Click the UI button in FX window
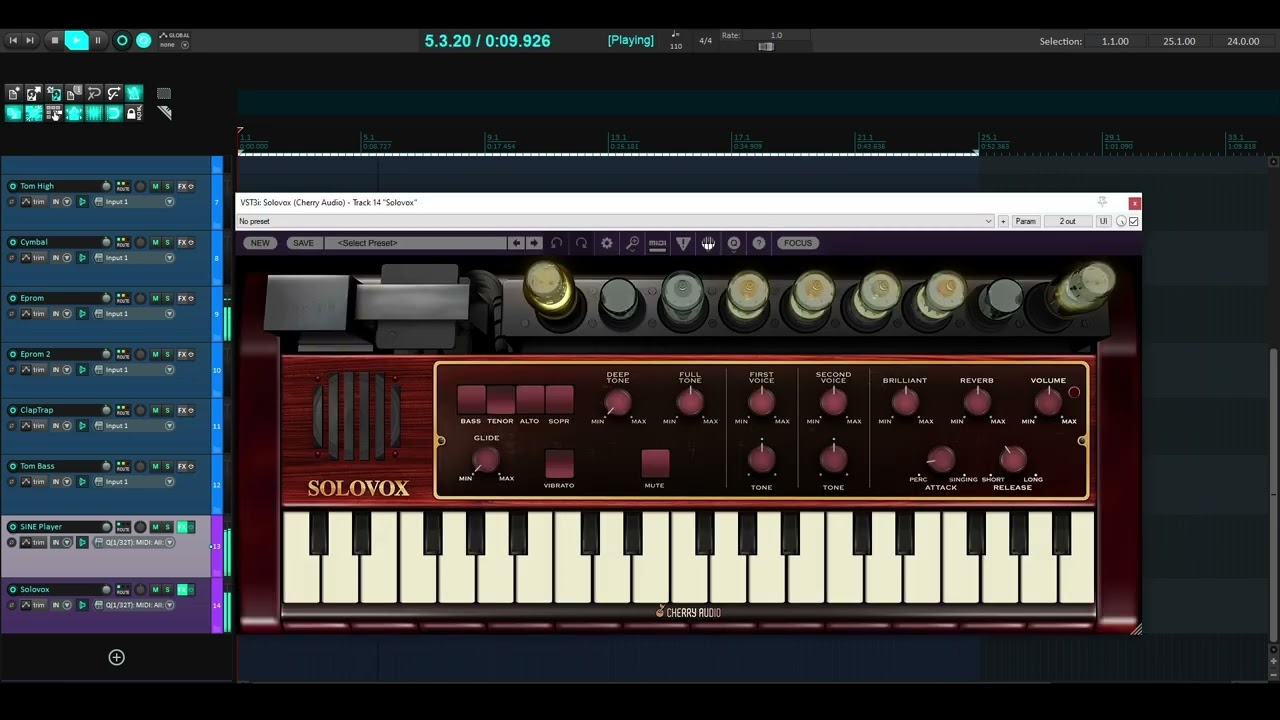Viewport: 1280px width, 720px height. [x=1103, y=221]
